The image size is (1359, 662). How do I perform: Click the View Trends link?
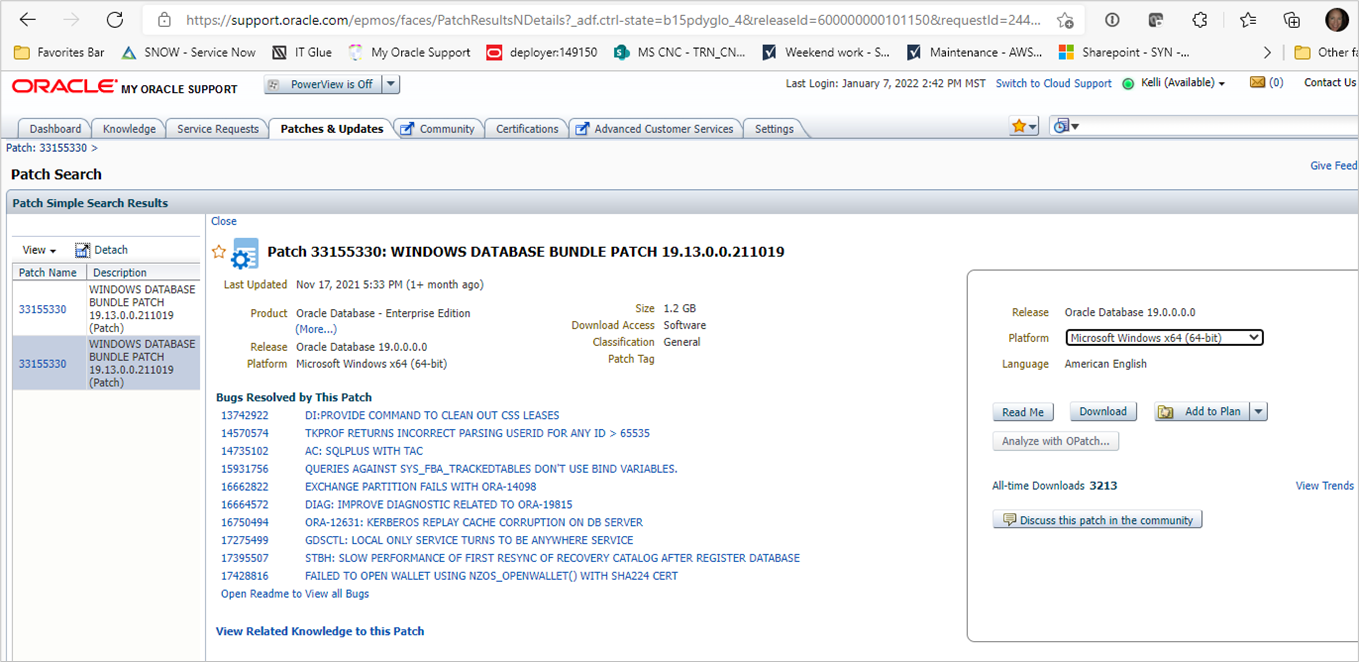pos(1324,486)
